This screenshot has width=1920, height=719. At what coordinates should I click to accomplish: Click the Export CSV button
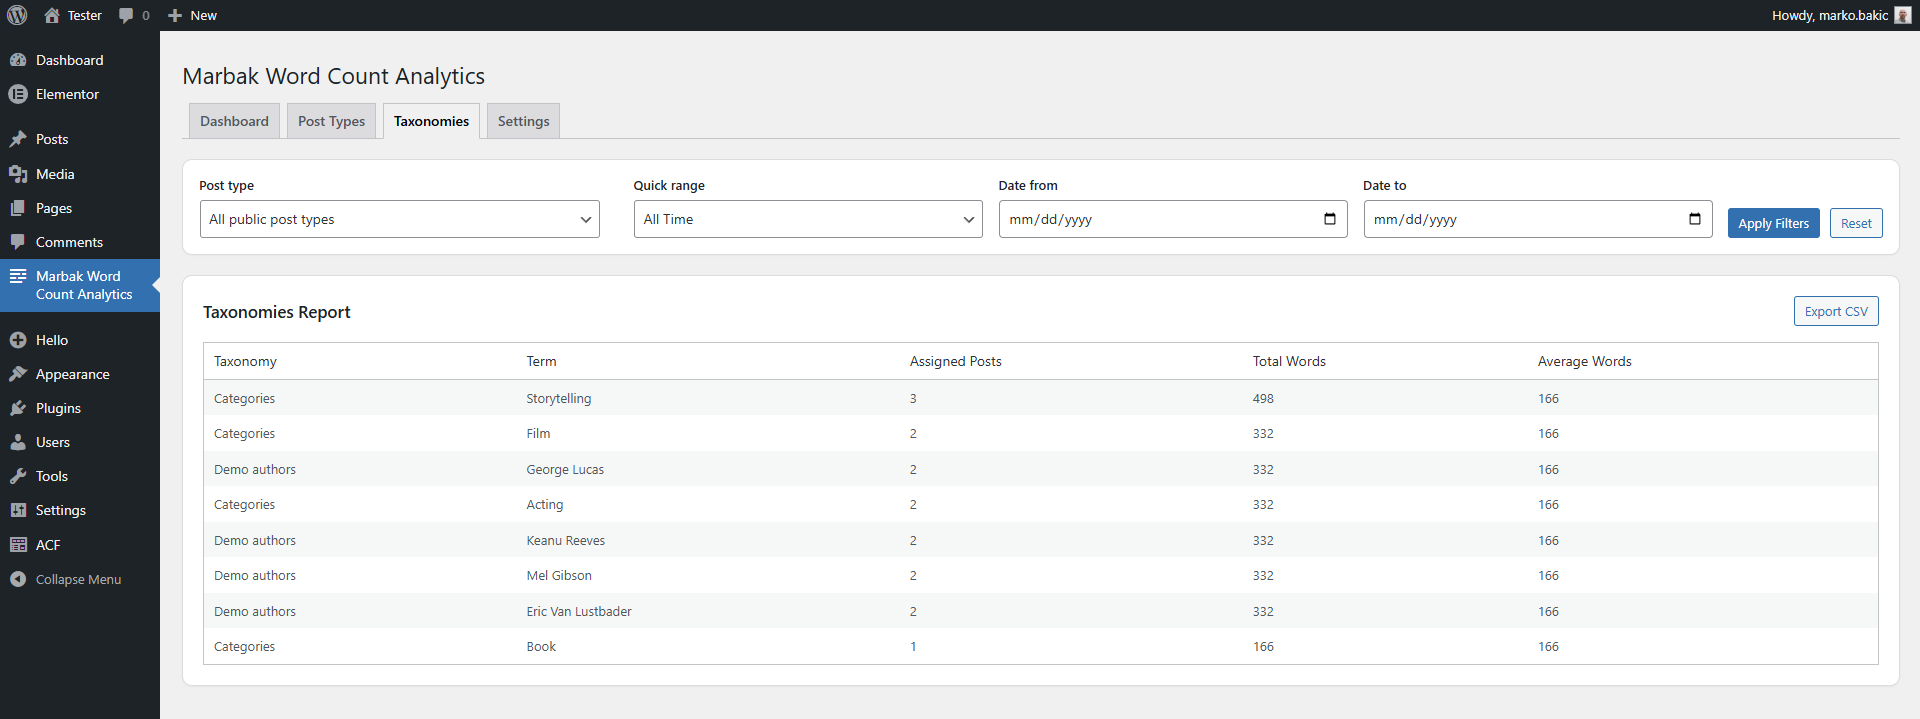pyautogui.click(x=1835, y=311)
